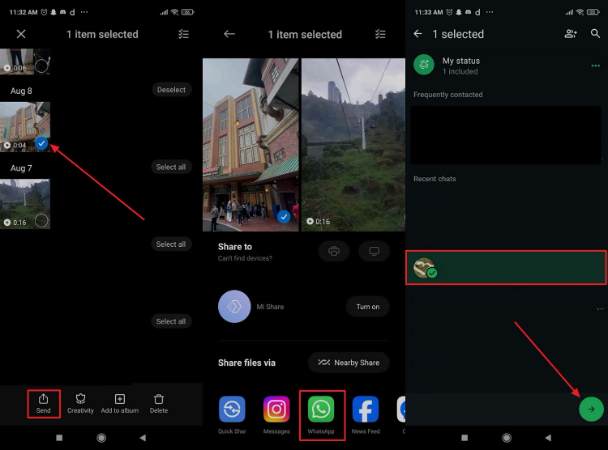The height and width of the screenshot is (450, 608).
Task: Turn on Mi Share
Action: 368,307
